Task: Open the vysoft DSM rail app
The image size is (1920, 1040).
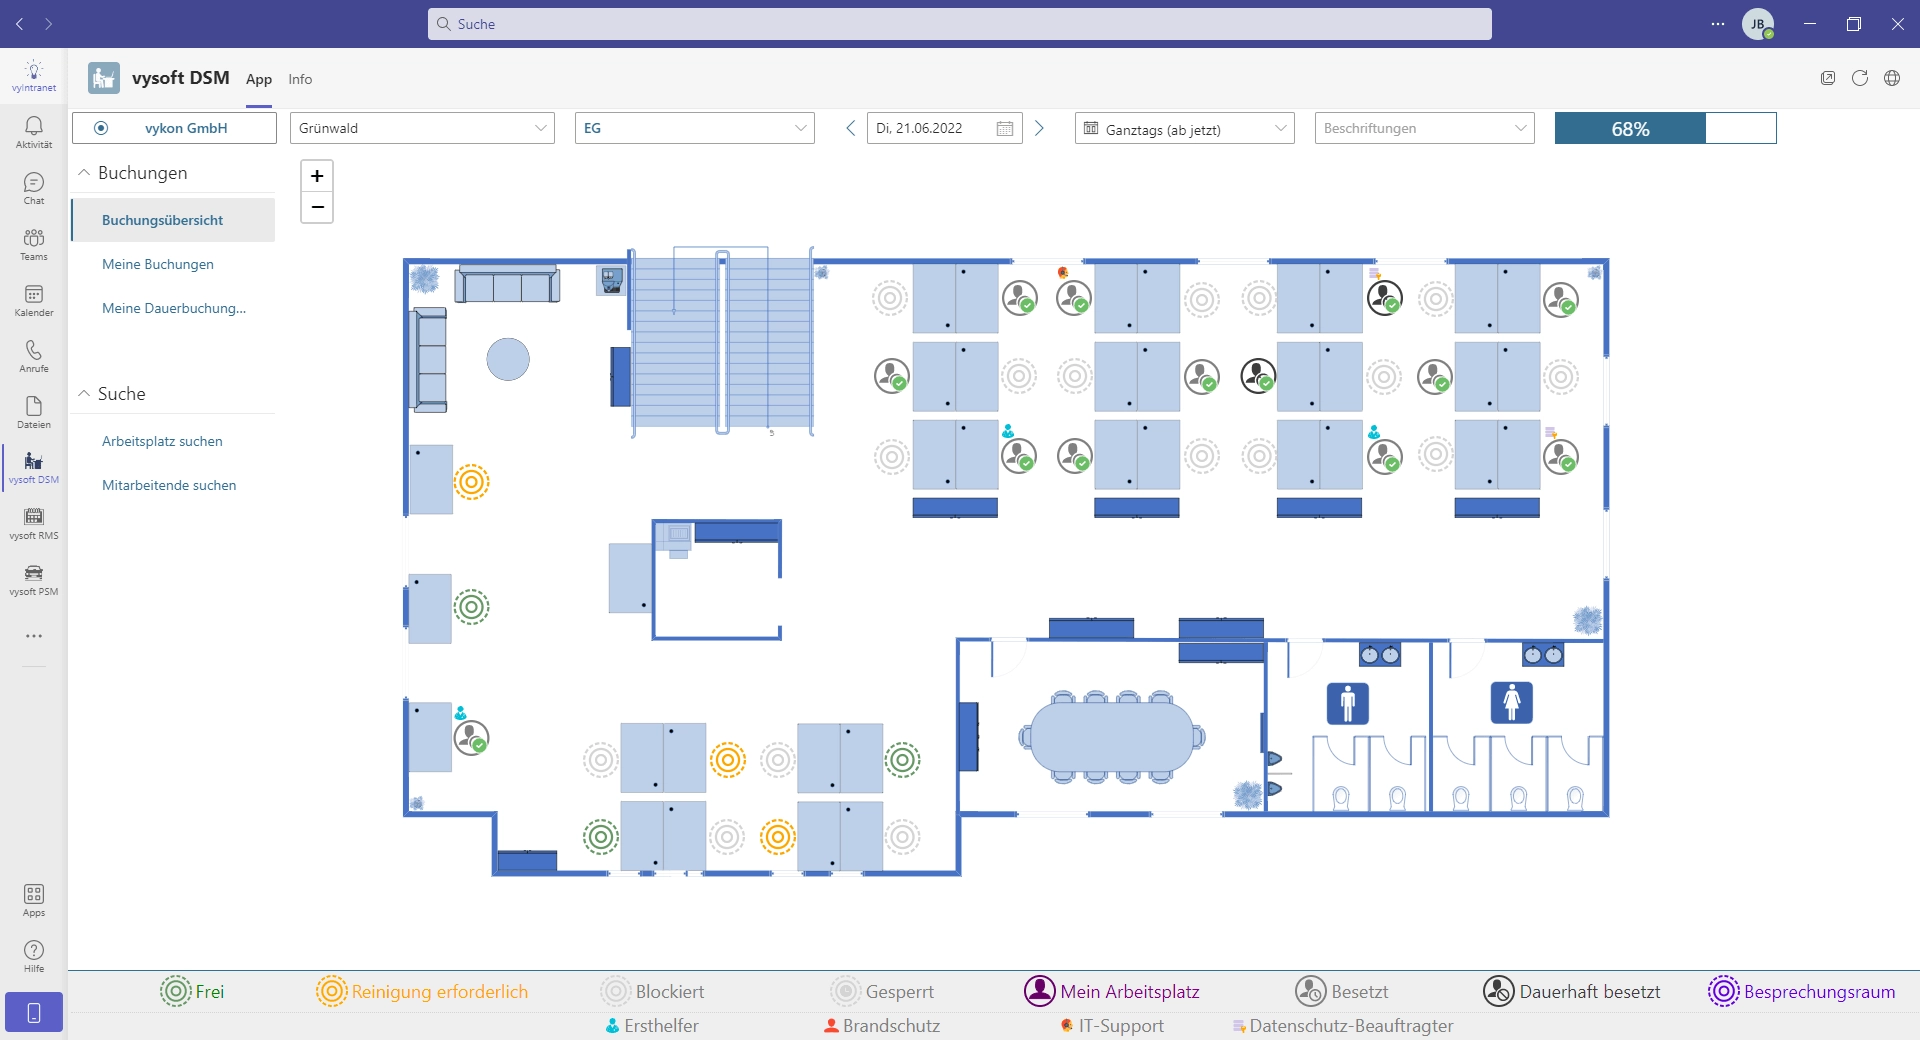Action: (34, 466)
